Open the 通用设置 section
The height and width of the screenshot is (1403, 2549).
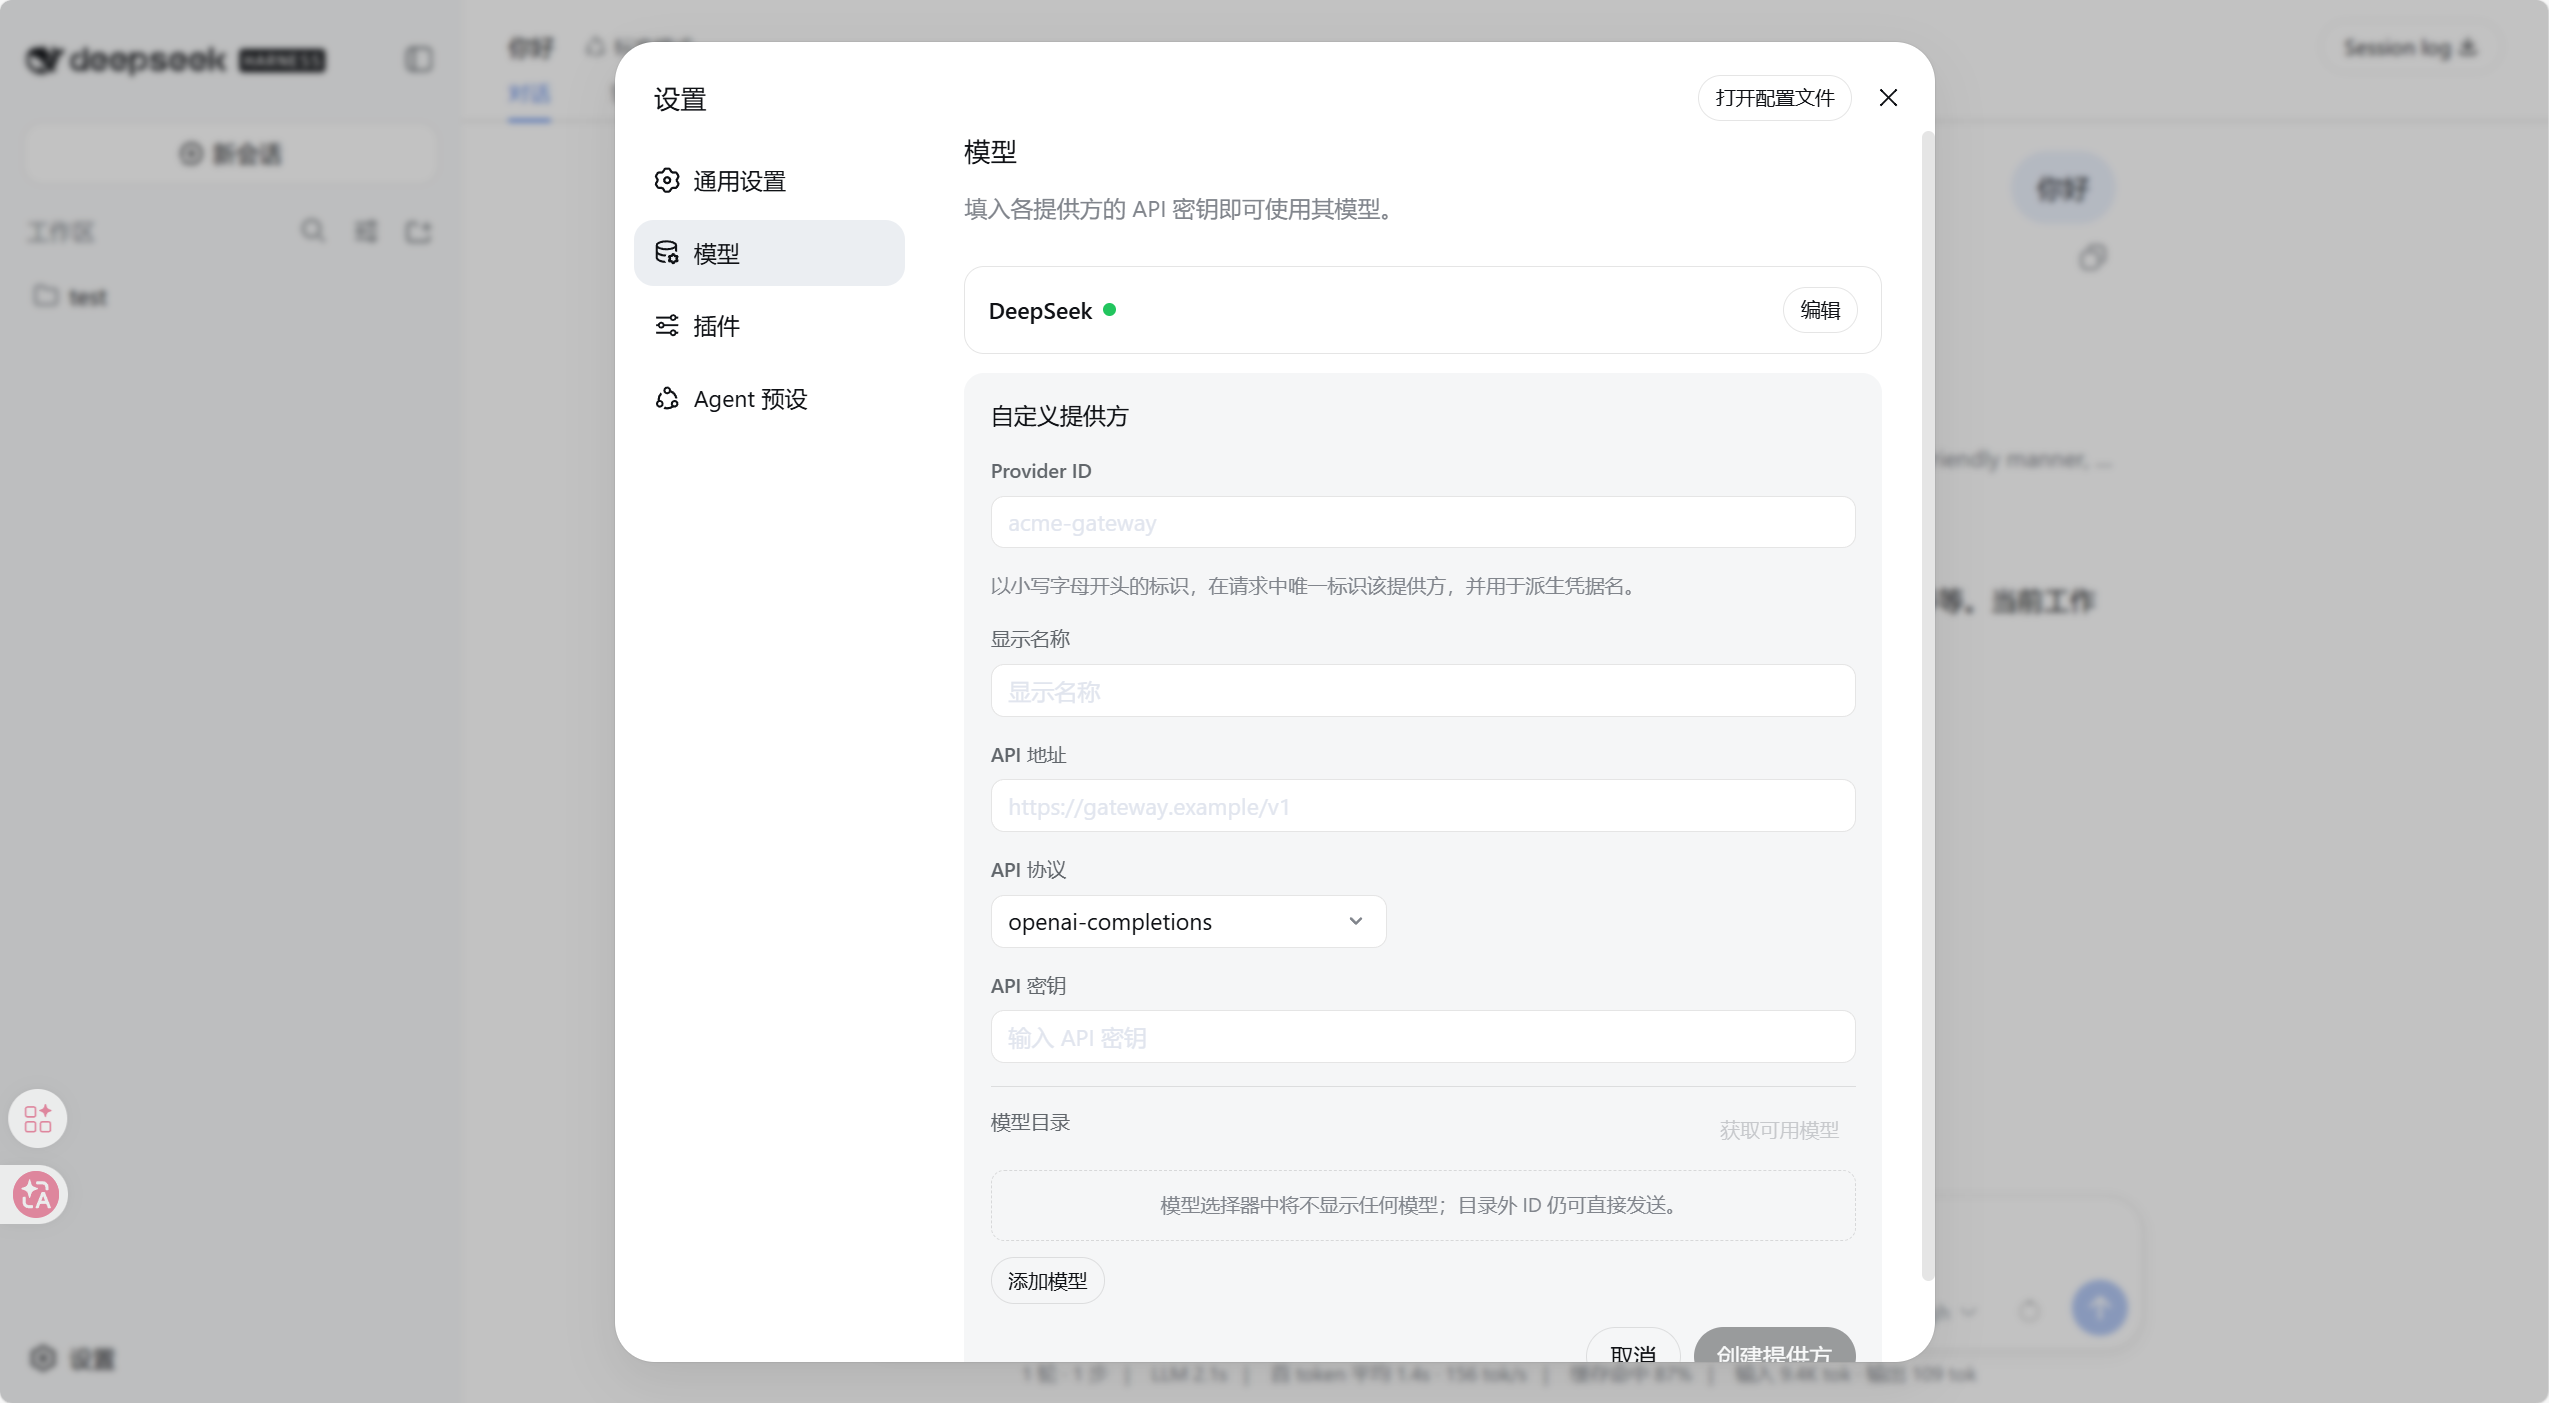(769, 181)
